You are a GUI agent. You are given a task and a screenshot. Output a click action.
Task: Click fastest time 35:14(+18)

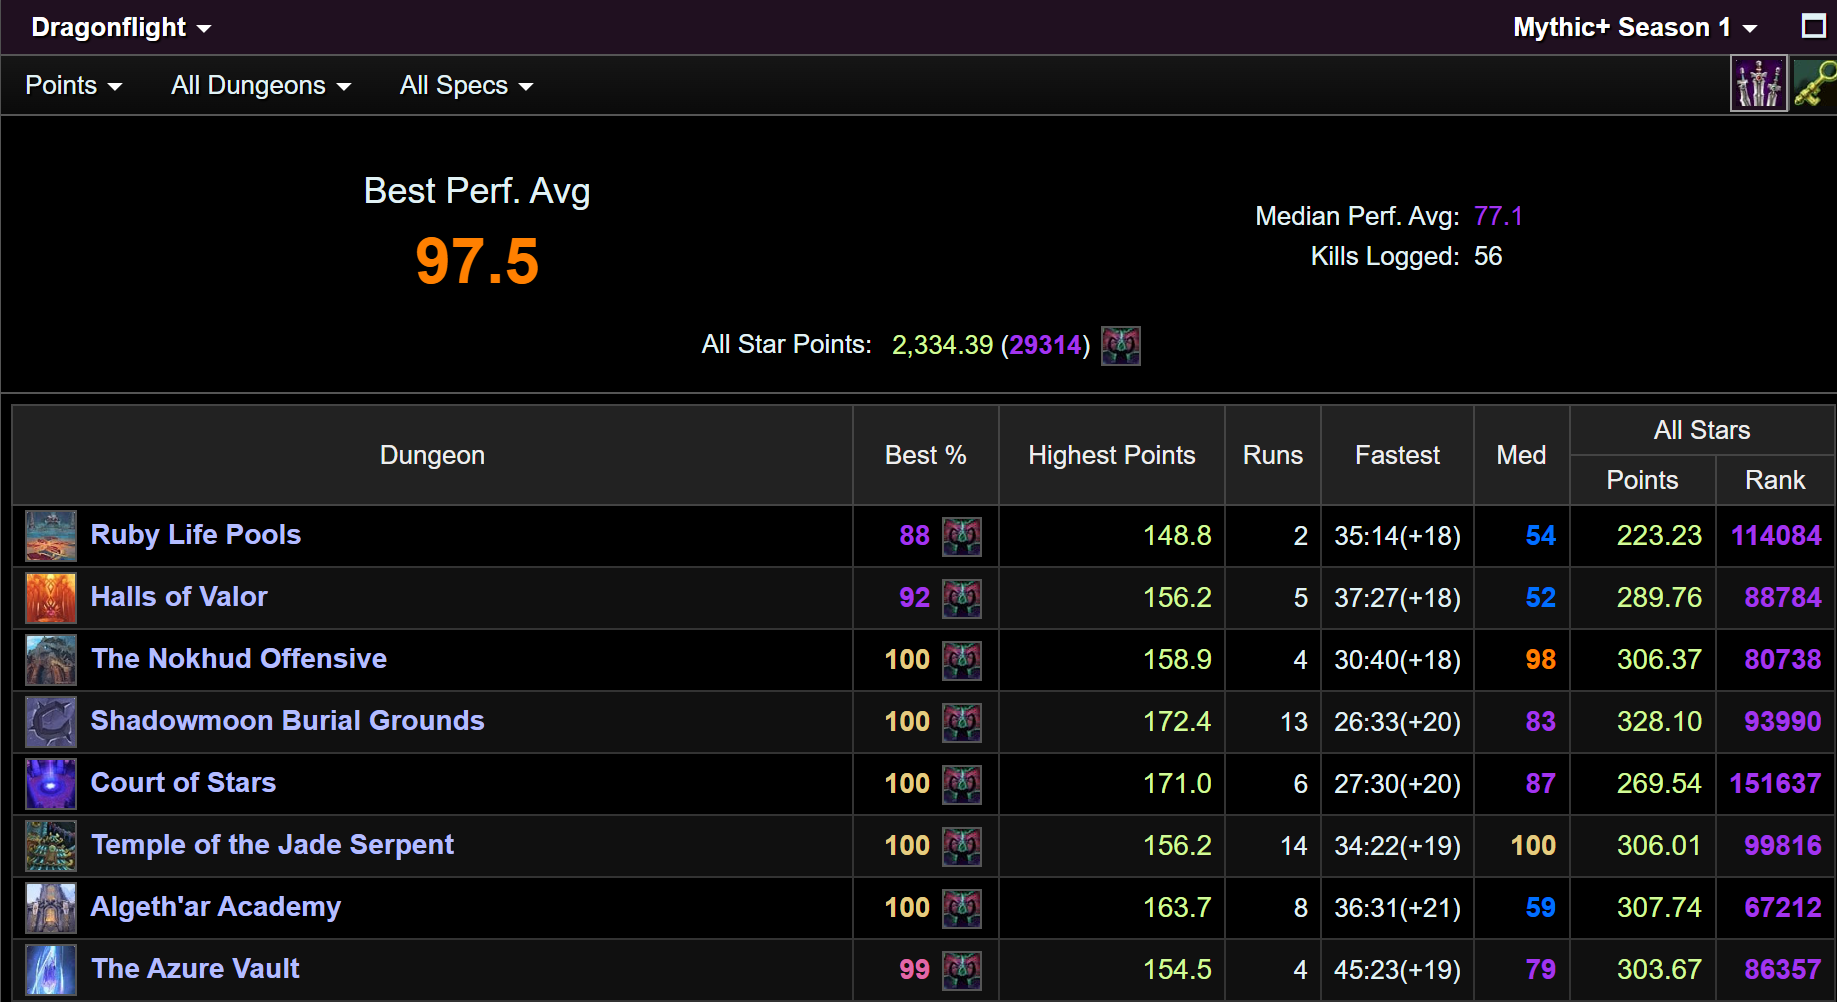tap(1397, 536)
